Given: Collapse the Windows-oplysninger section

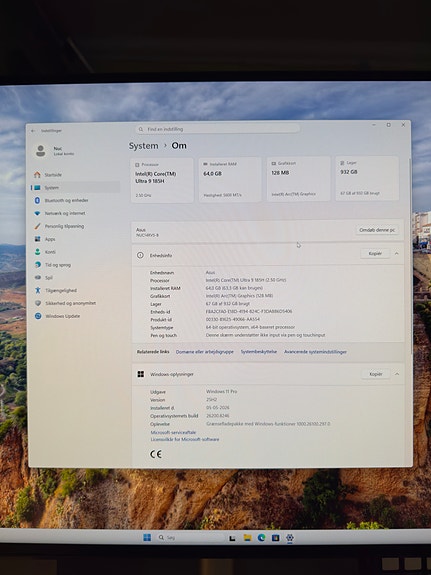Looking at the screenshot, I should [397, 374].
